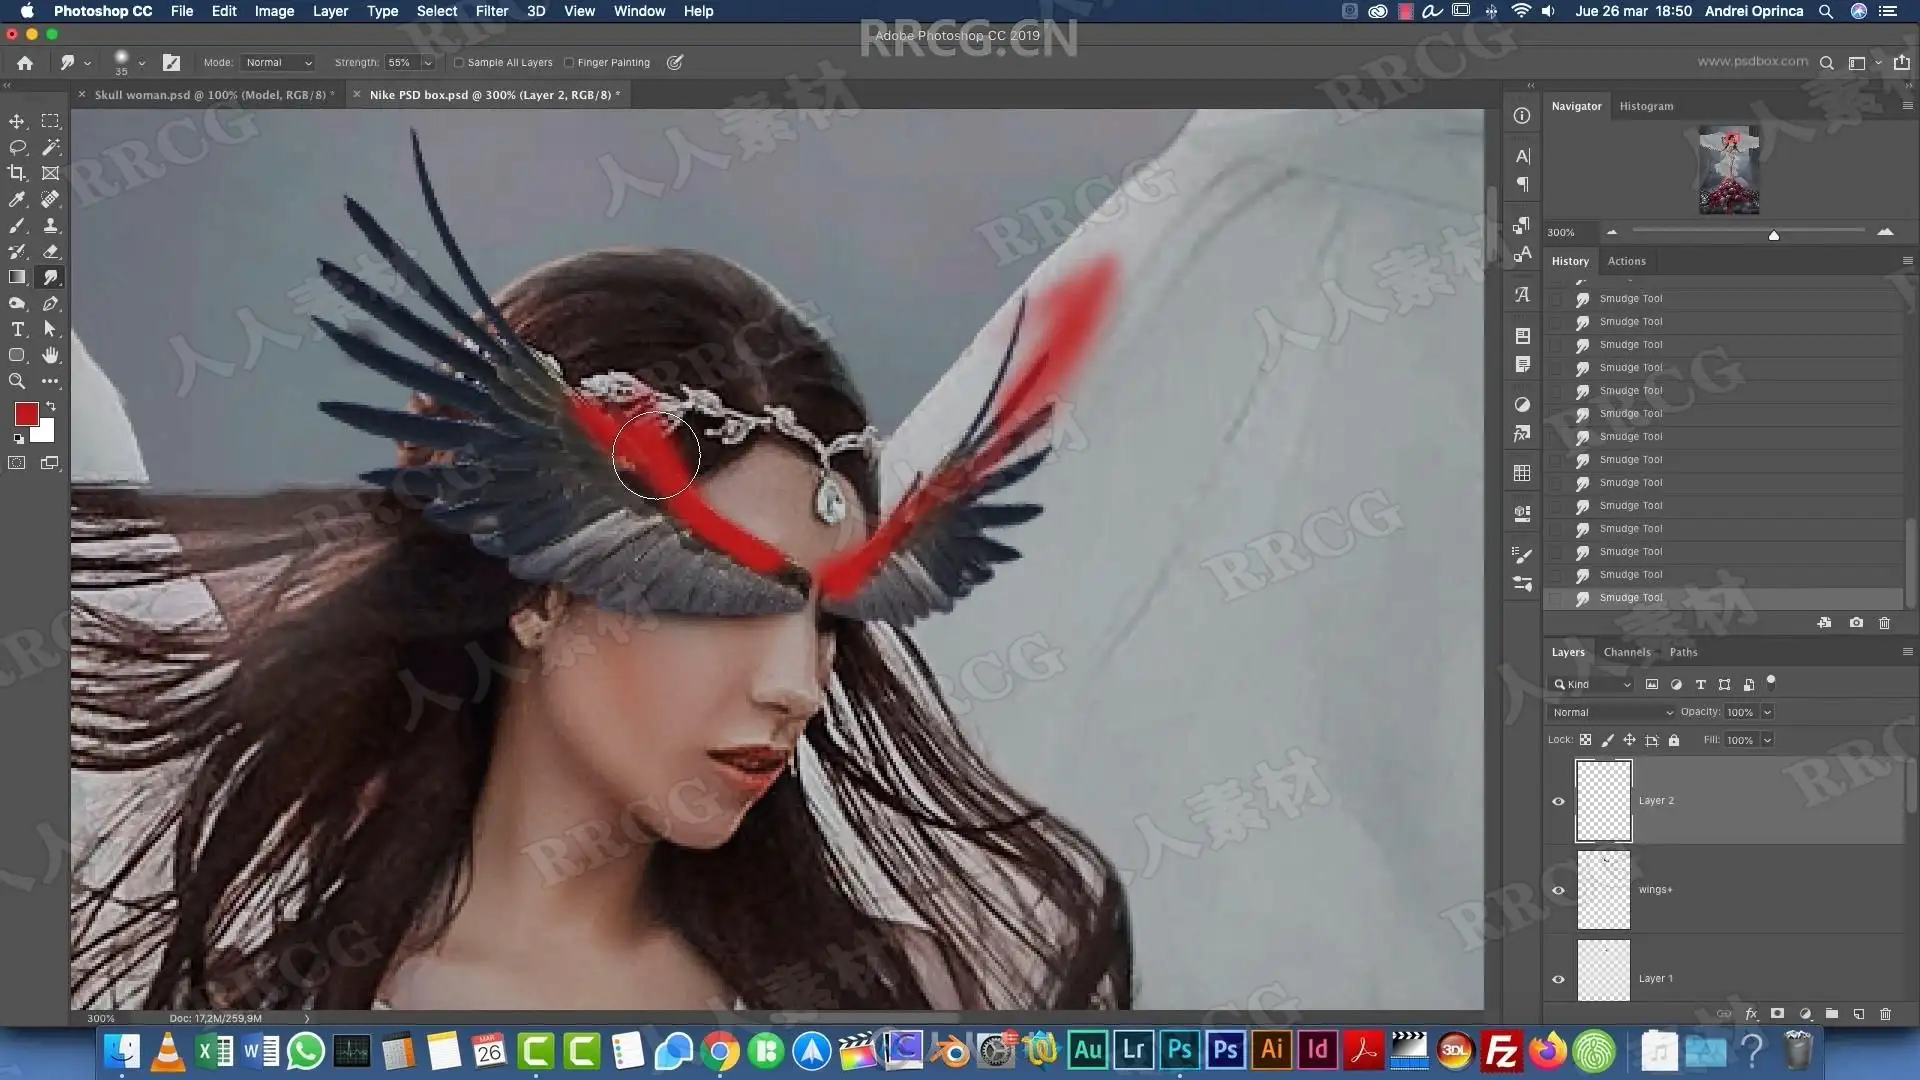Open the Filter menu
Screen dimensions: 1920x1080
[491, 11]
